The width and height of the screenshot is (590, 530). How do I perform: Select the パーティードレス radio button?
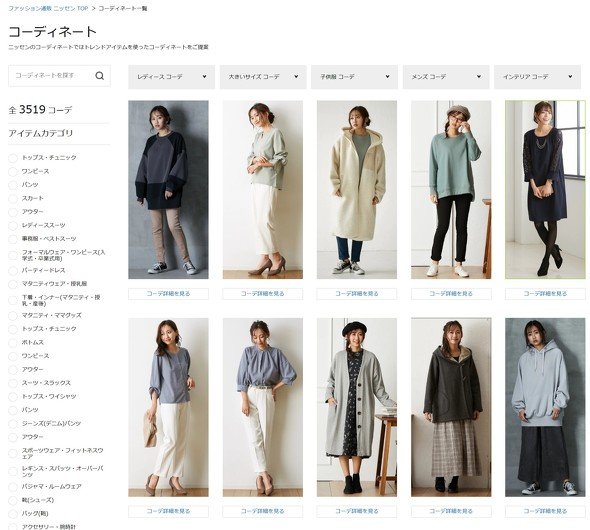(x=13, y=271)
